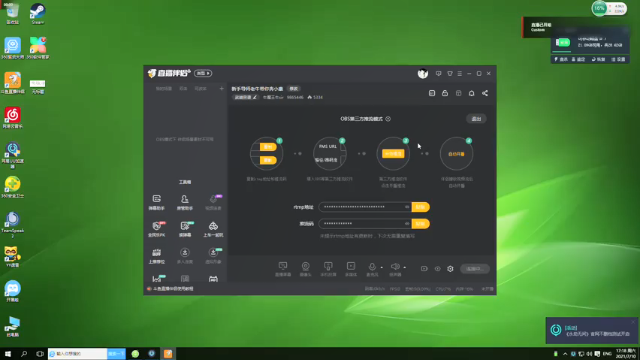Click the plus icon to add a scene

pyautogui.click(x=221, y=89)
